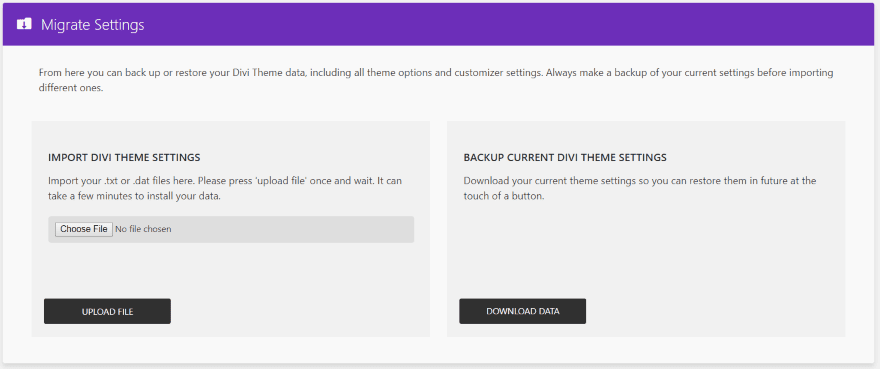The height and width of the screenshot is (369, 880).
Task: Click the 'Import your .txt or .dat files' description
Action: (x=225, y=189)
